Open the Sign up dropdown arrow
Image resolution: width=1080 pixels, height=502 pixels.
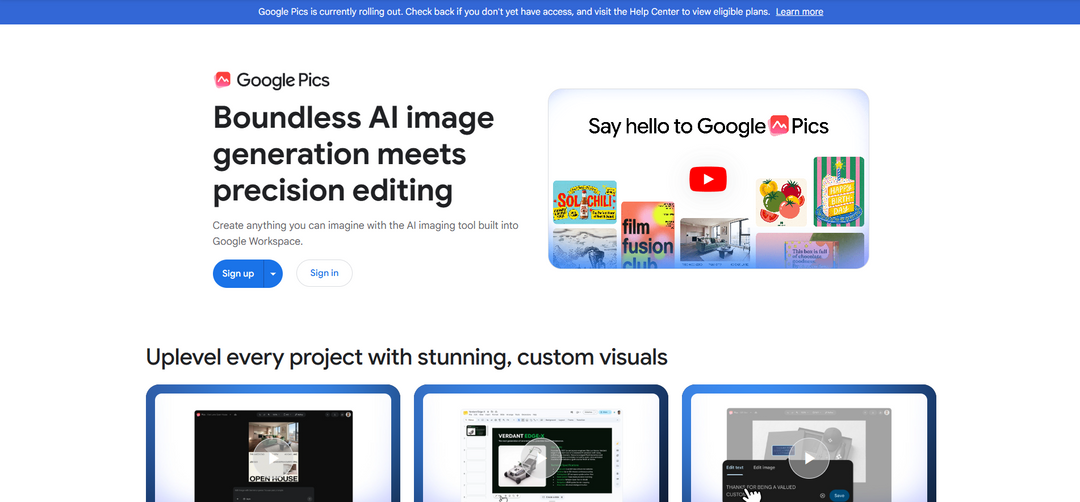point(273,273)
